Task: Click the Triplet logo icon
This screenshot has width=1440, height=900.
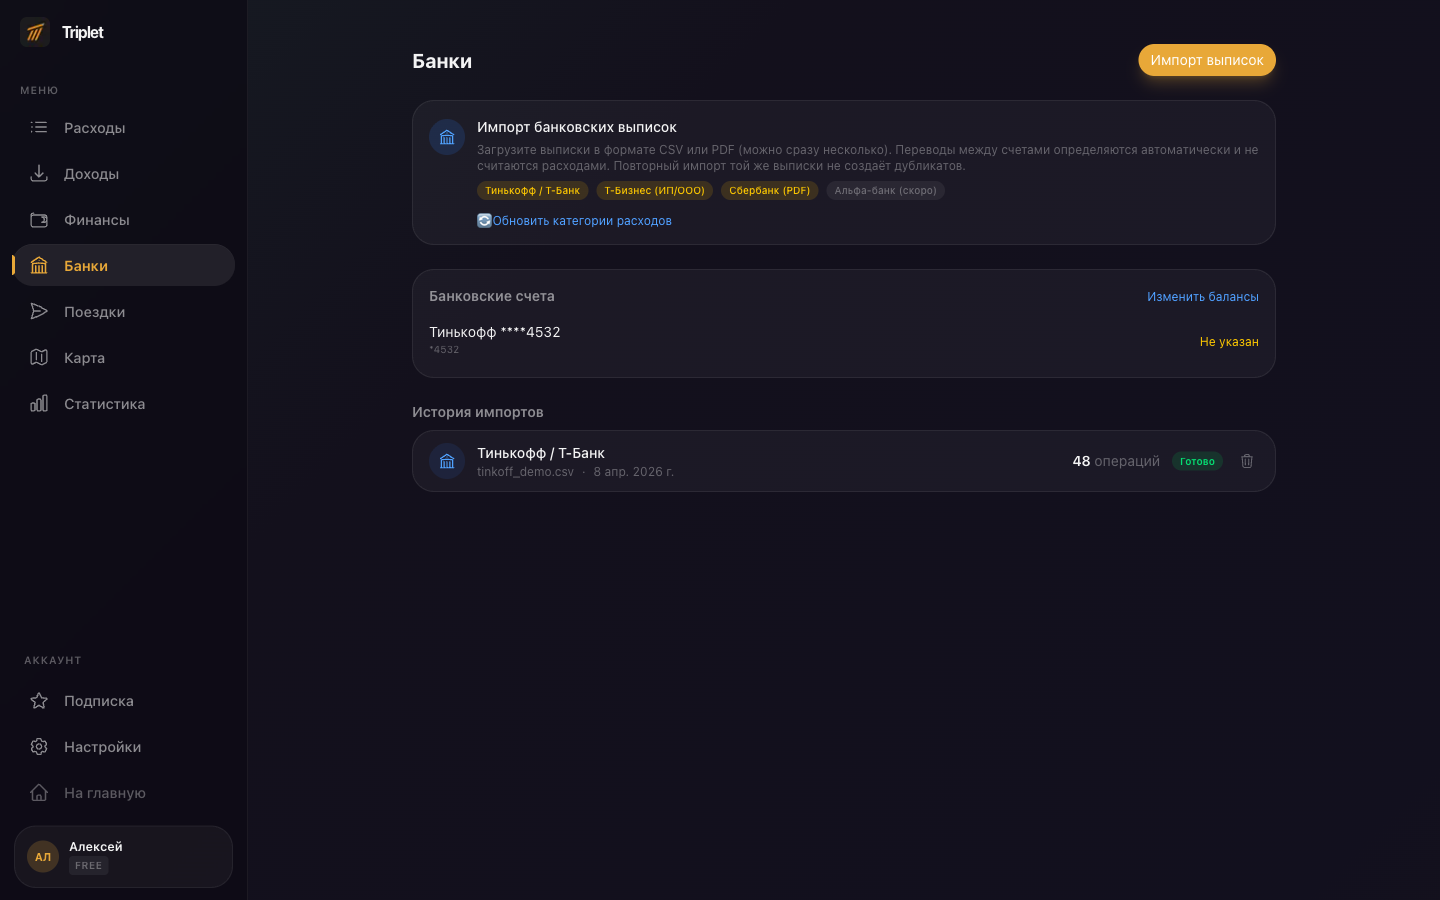Action: pos(35,32)
